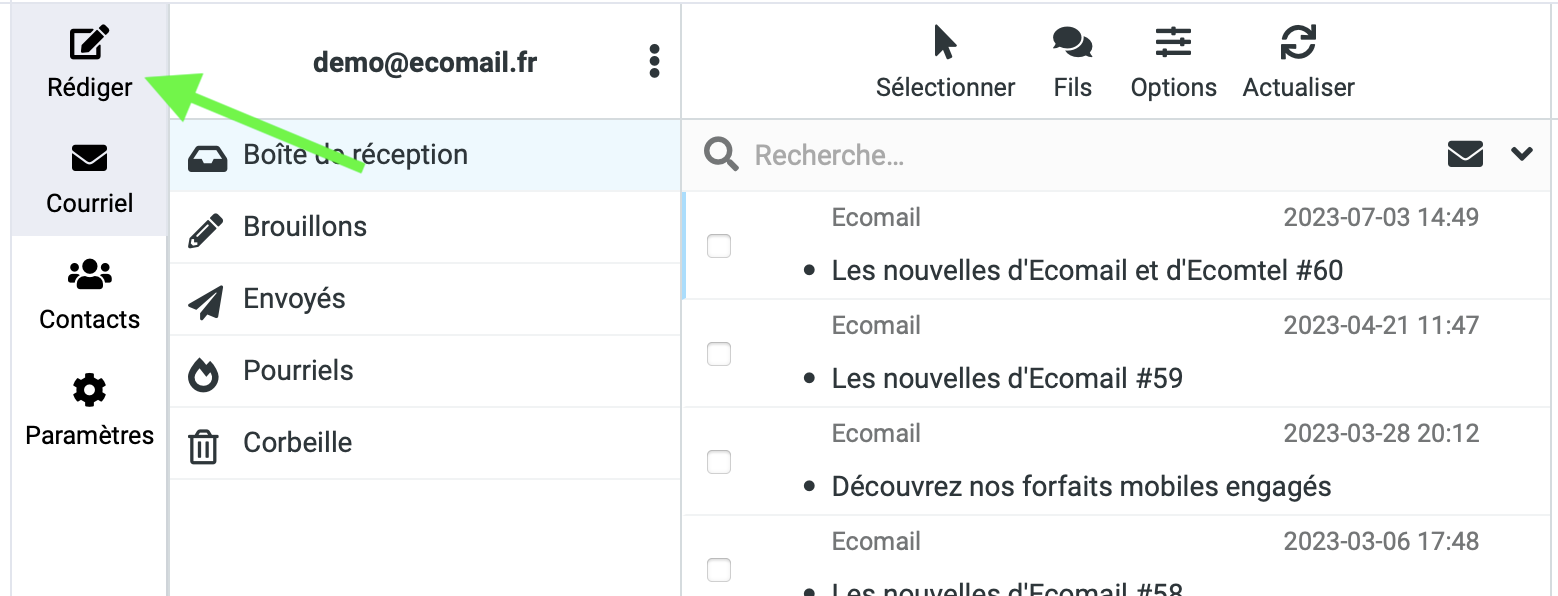Select the Courriel mail icon
Image resolution: width=1558 pixels, height=596 pixels.
pos(89,158)
